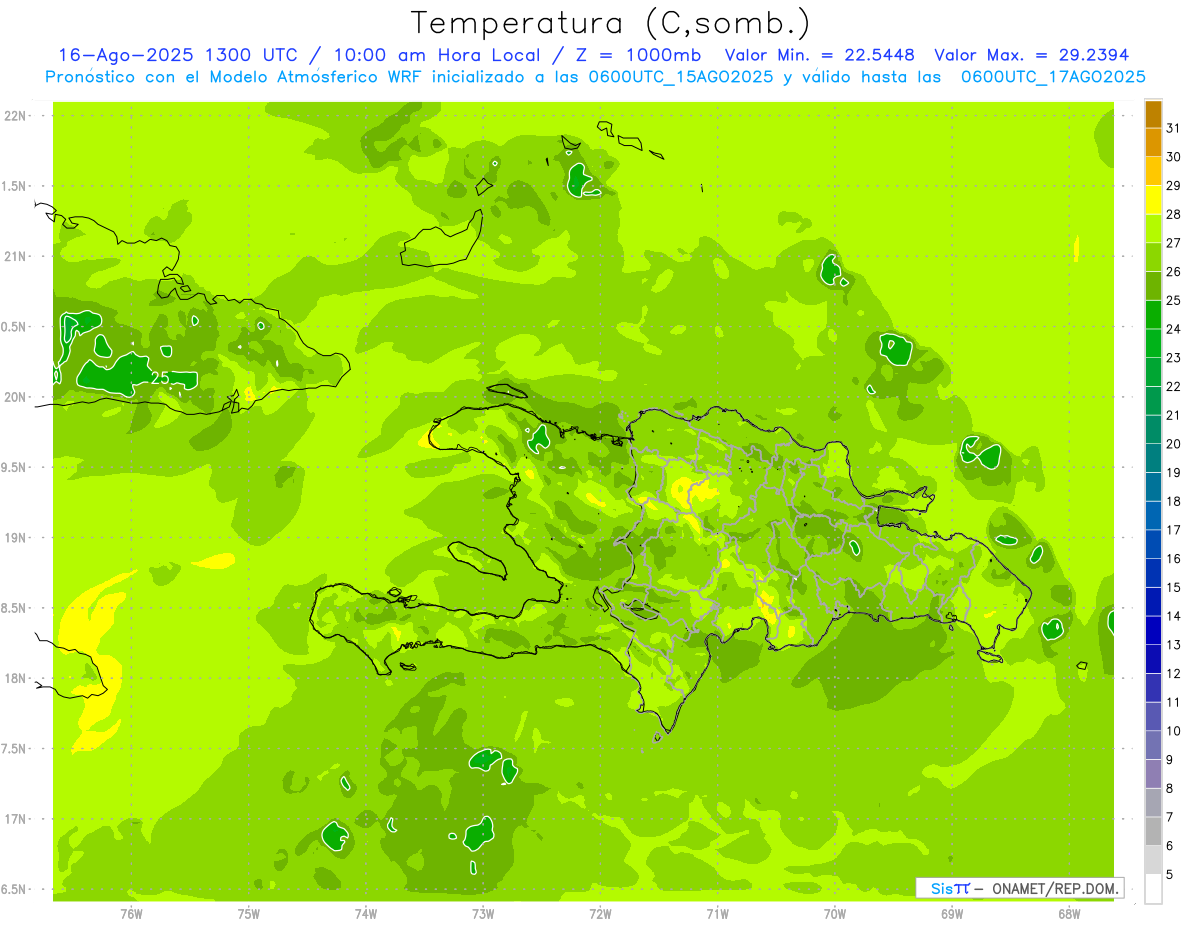Click the "19N" latitude label
This screenshot has height=927, width=1200.
(x=14, y=538)
